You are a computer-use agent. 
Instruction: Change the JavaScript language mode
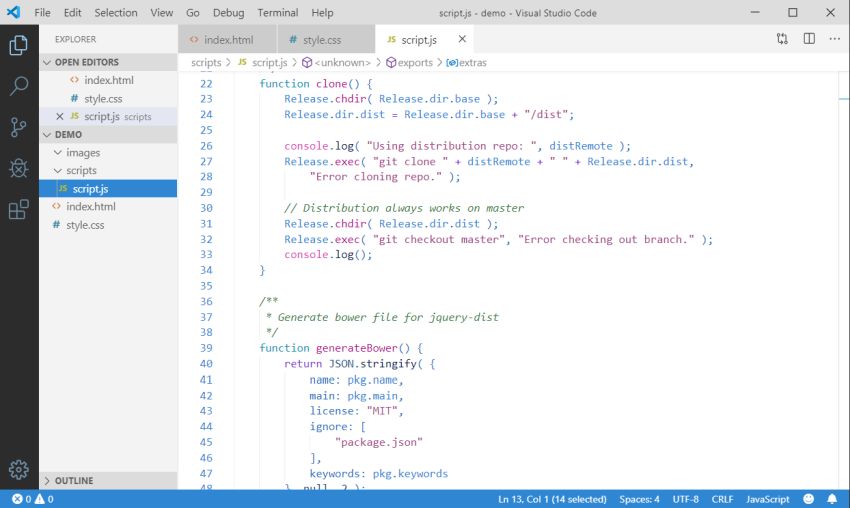point(768,498)
